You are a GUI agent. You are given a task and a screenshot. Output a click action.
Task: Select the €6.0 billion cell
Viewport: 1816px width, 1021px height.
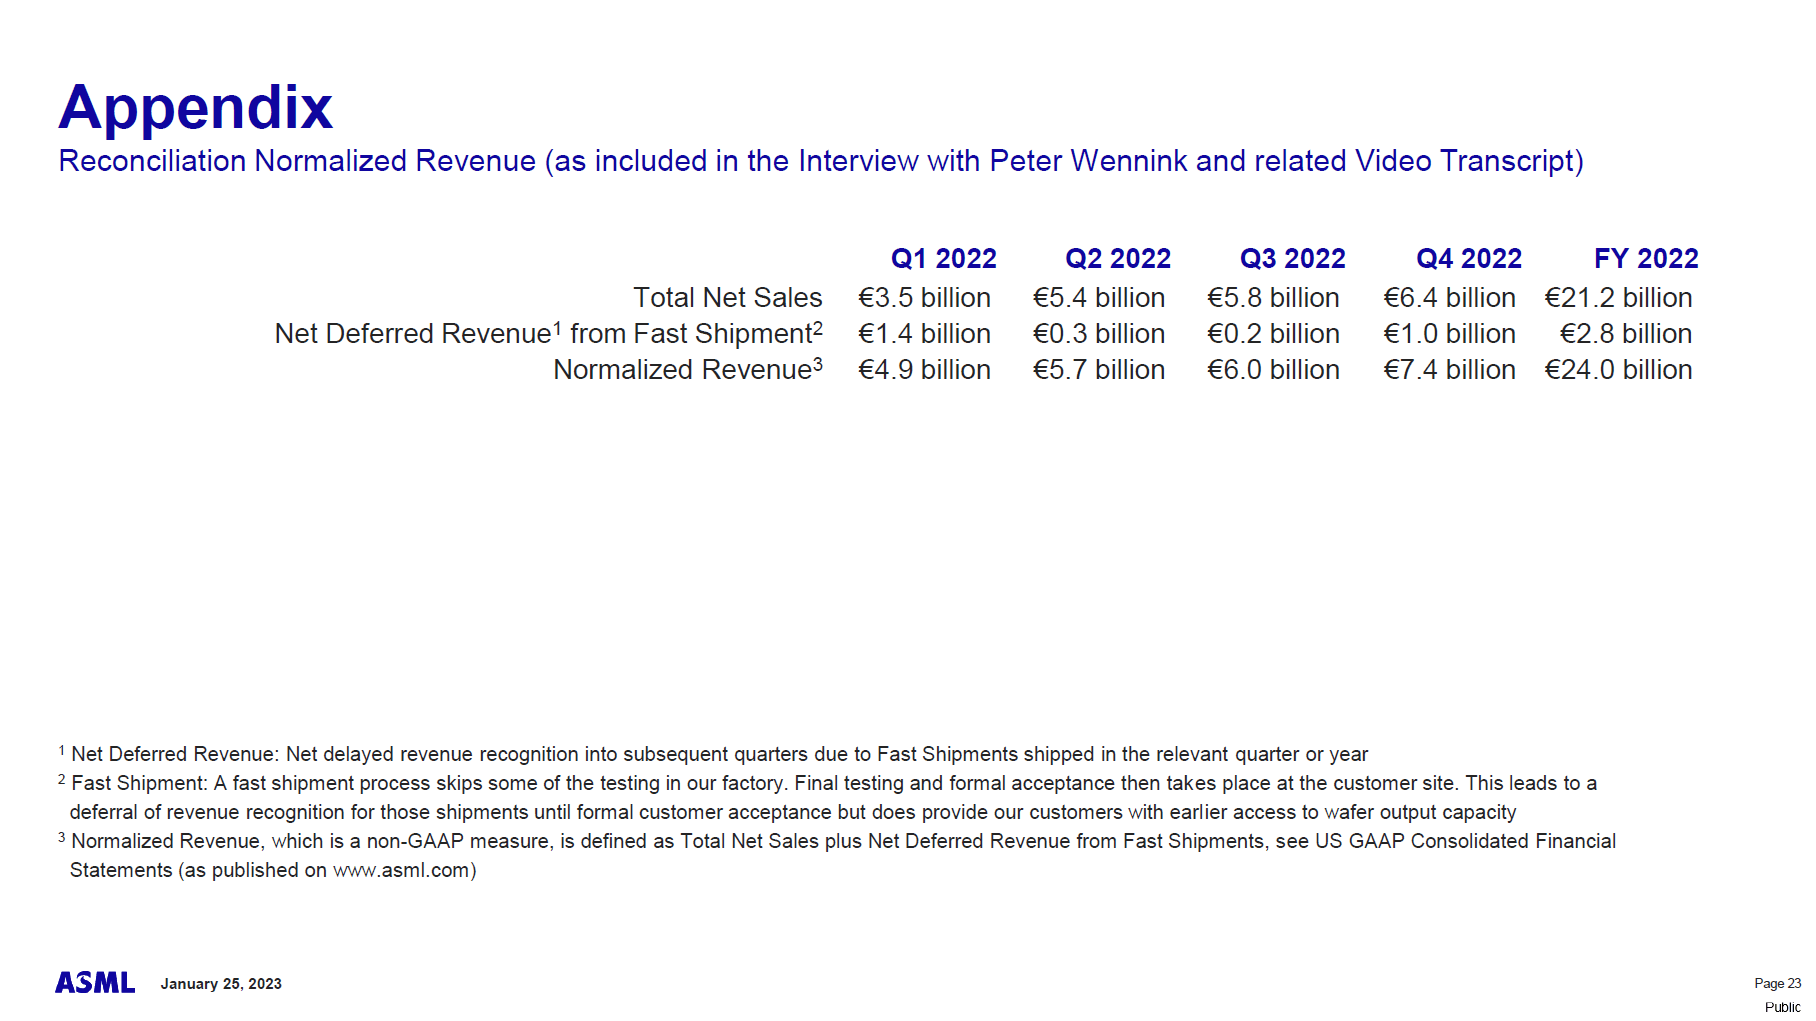(1273, 370)
